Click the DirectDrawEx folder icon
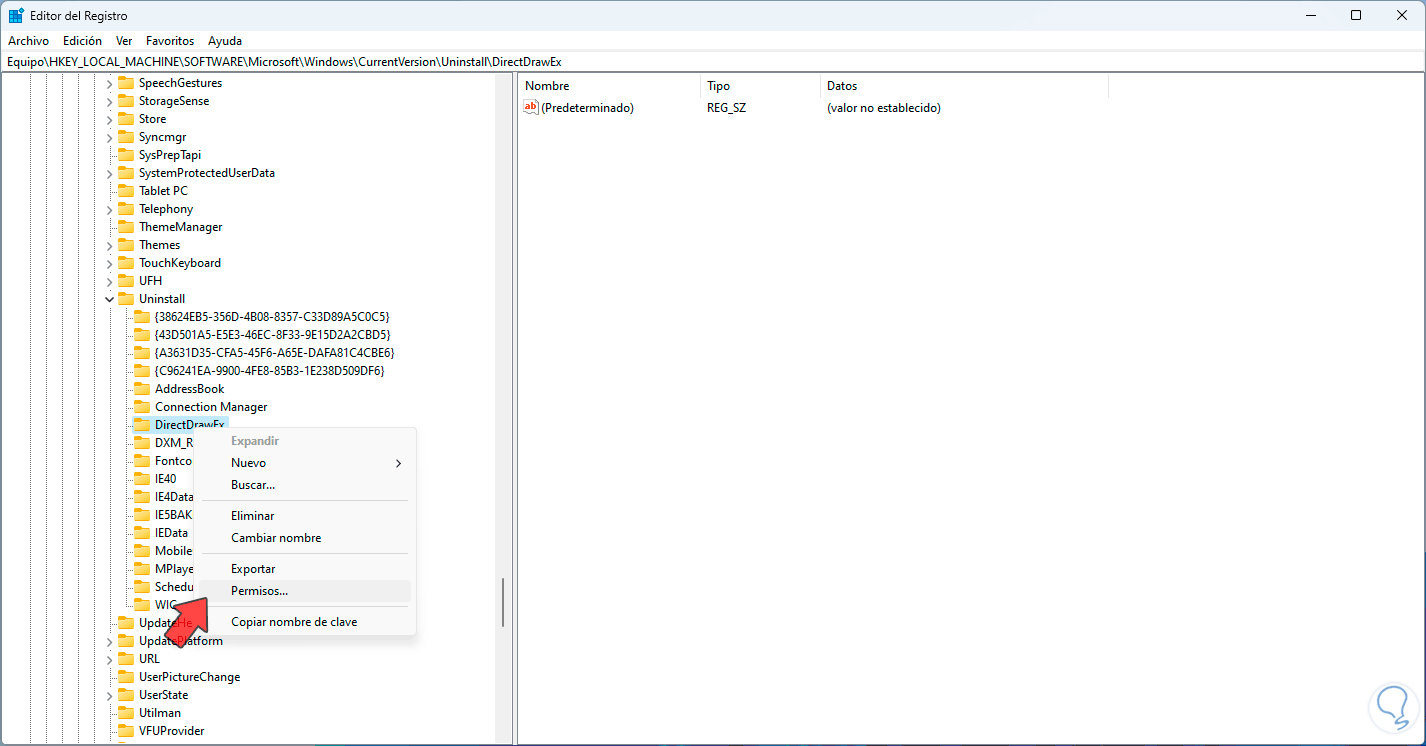Image resolution: width=1426 pixels, height=746 pixels. click(x=142, y=425)
